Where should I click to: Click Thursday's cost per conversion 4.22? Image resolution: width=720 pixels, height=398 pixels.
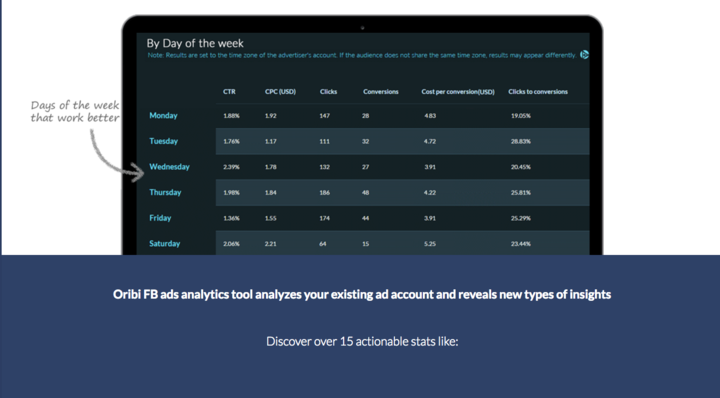click(430, 193)
